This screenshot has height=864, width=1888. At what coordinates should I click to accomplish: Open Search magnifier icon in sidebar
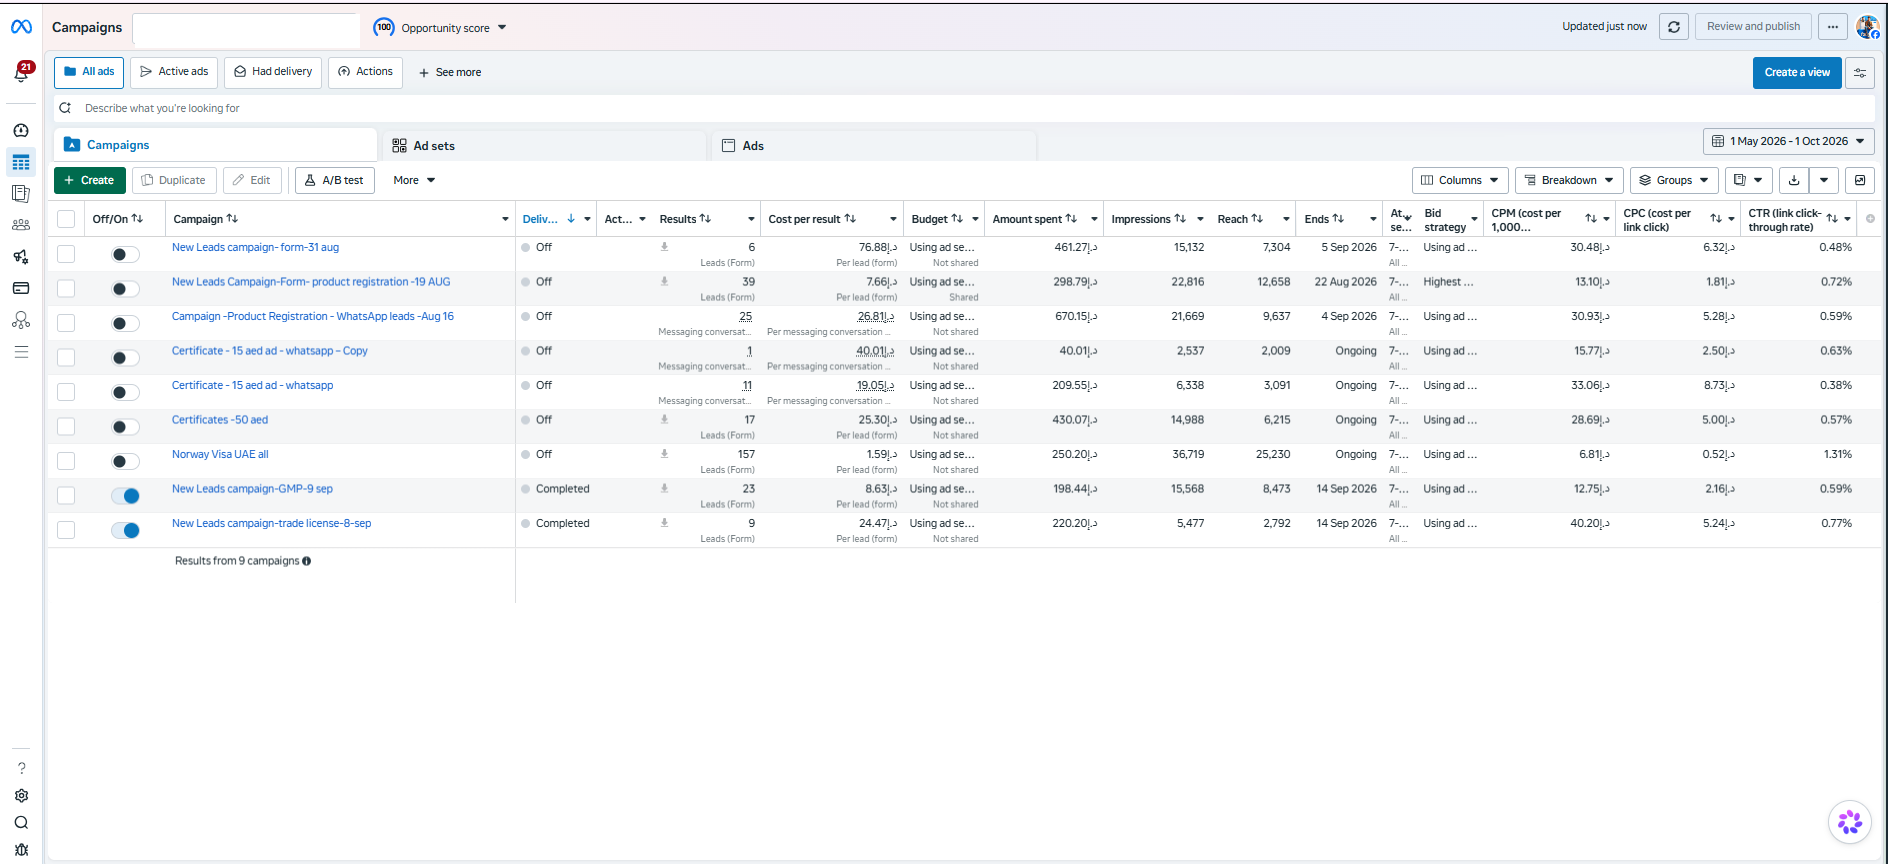pyautogui.click(x=21, y=823)
